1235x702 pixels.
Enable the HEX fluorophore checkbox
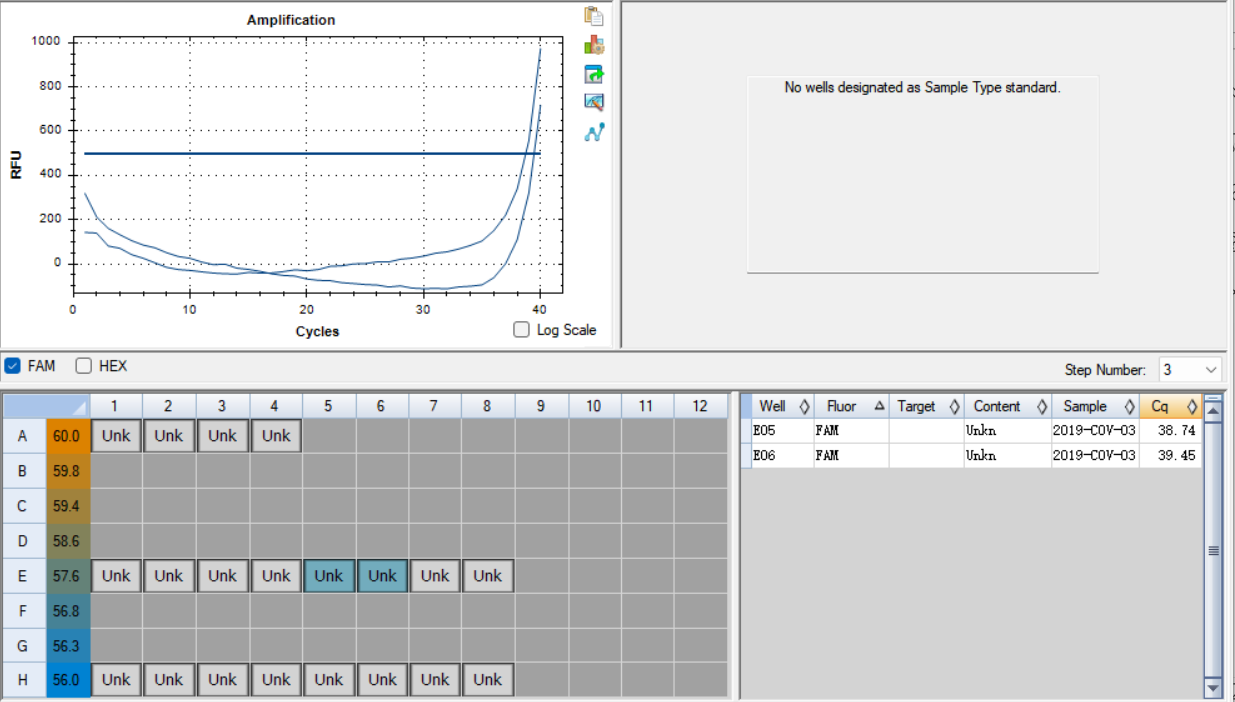[84, 366]
